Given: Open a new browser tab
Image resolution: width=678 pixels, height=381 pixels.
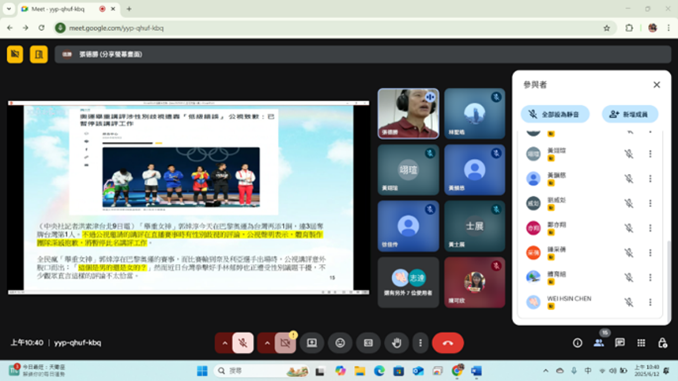Looking at the screenshot, I should point(129,9).
